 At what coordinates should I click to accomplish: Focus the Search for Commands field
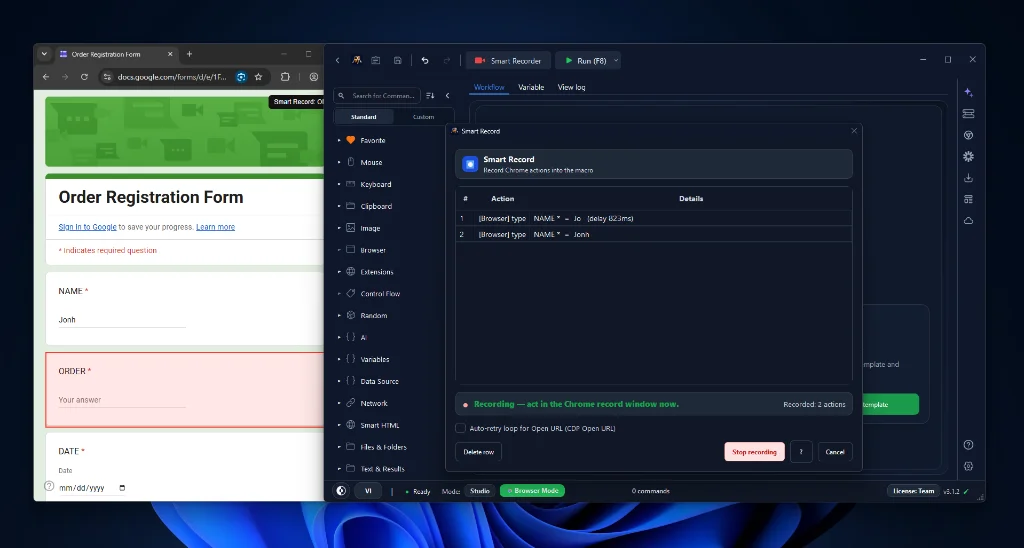(x=377, y=95)
